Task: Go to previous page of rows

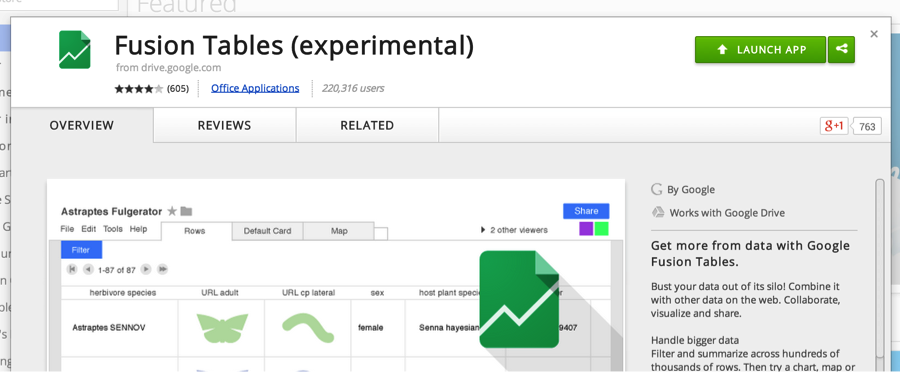Action: click(88, 269)
